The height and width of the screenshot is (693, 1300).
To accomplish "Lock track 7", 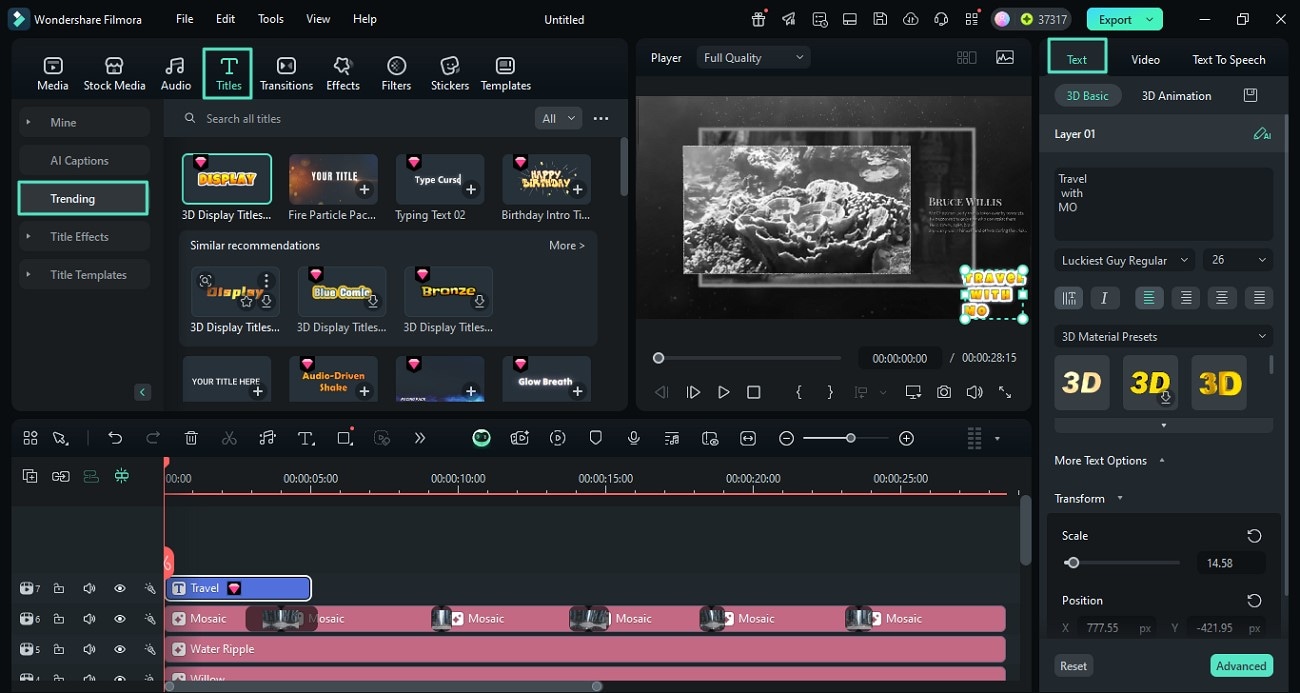I will pos(59,588).
